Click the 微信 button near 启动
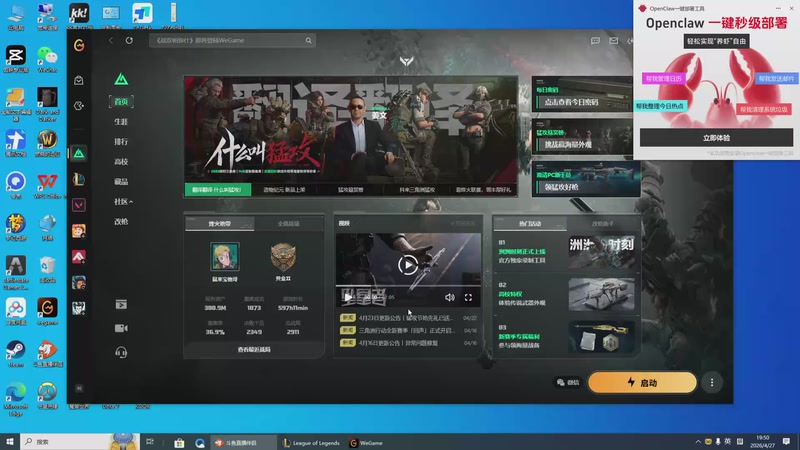 click(568, 382)
